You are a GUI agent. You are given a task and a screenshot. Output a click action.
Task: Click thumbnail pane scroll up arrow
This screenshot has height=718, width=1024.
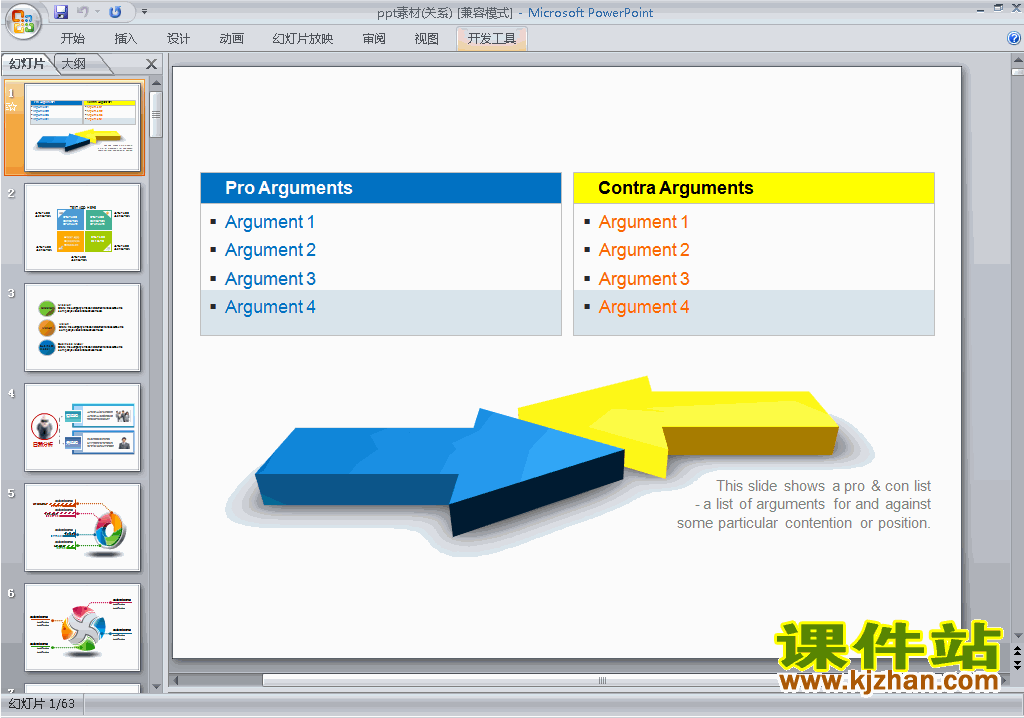tap(156, 84)
